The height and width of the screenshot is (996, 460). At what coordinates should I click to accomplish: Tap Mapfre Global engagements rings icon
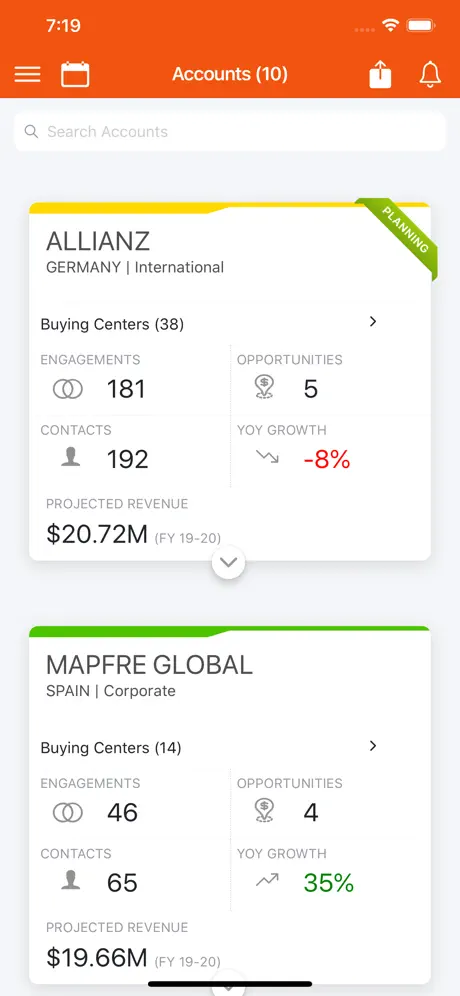click(x=68, y=812)
